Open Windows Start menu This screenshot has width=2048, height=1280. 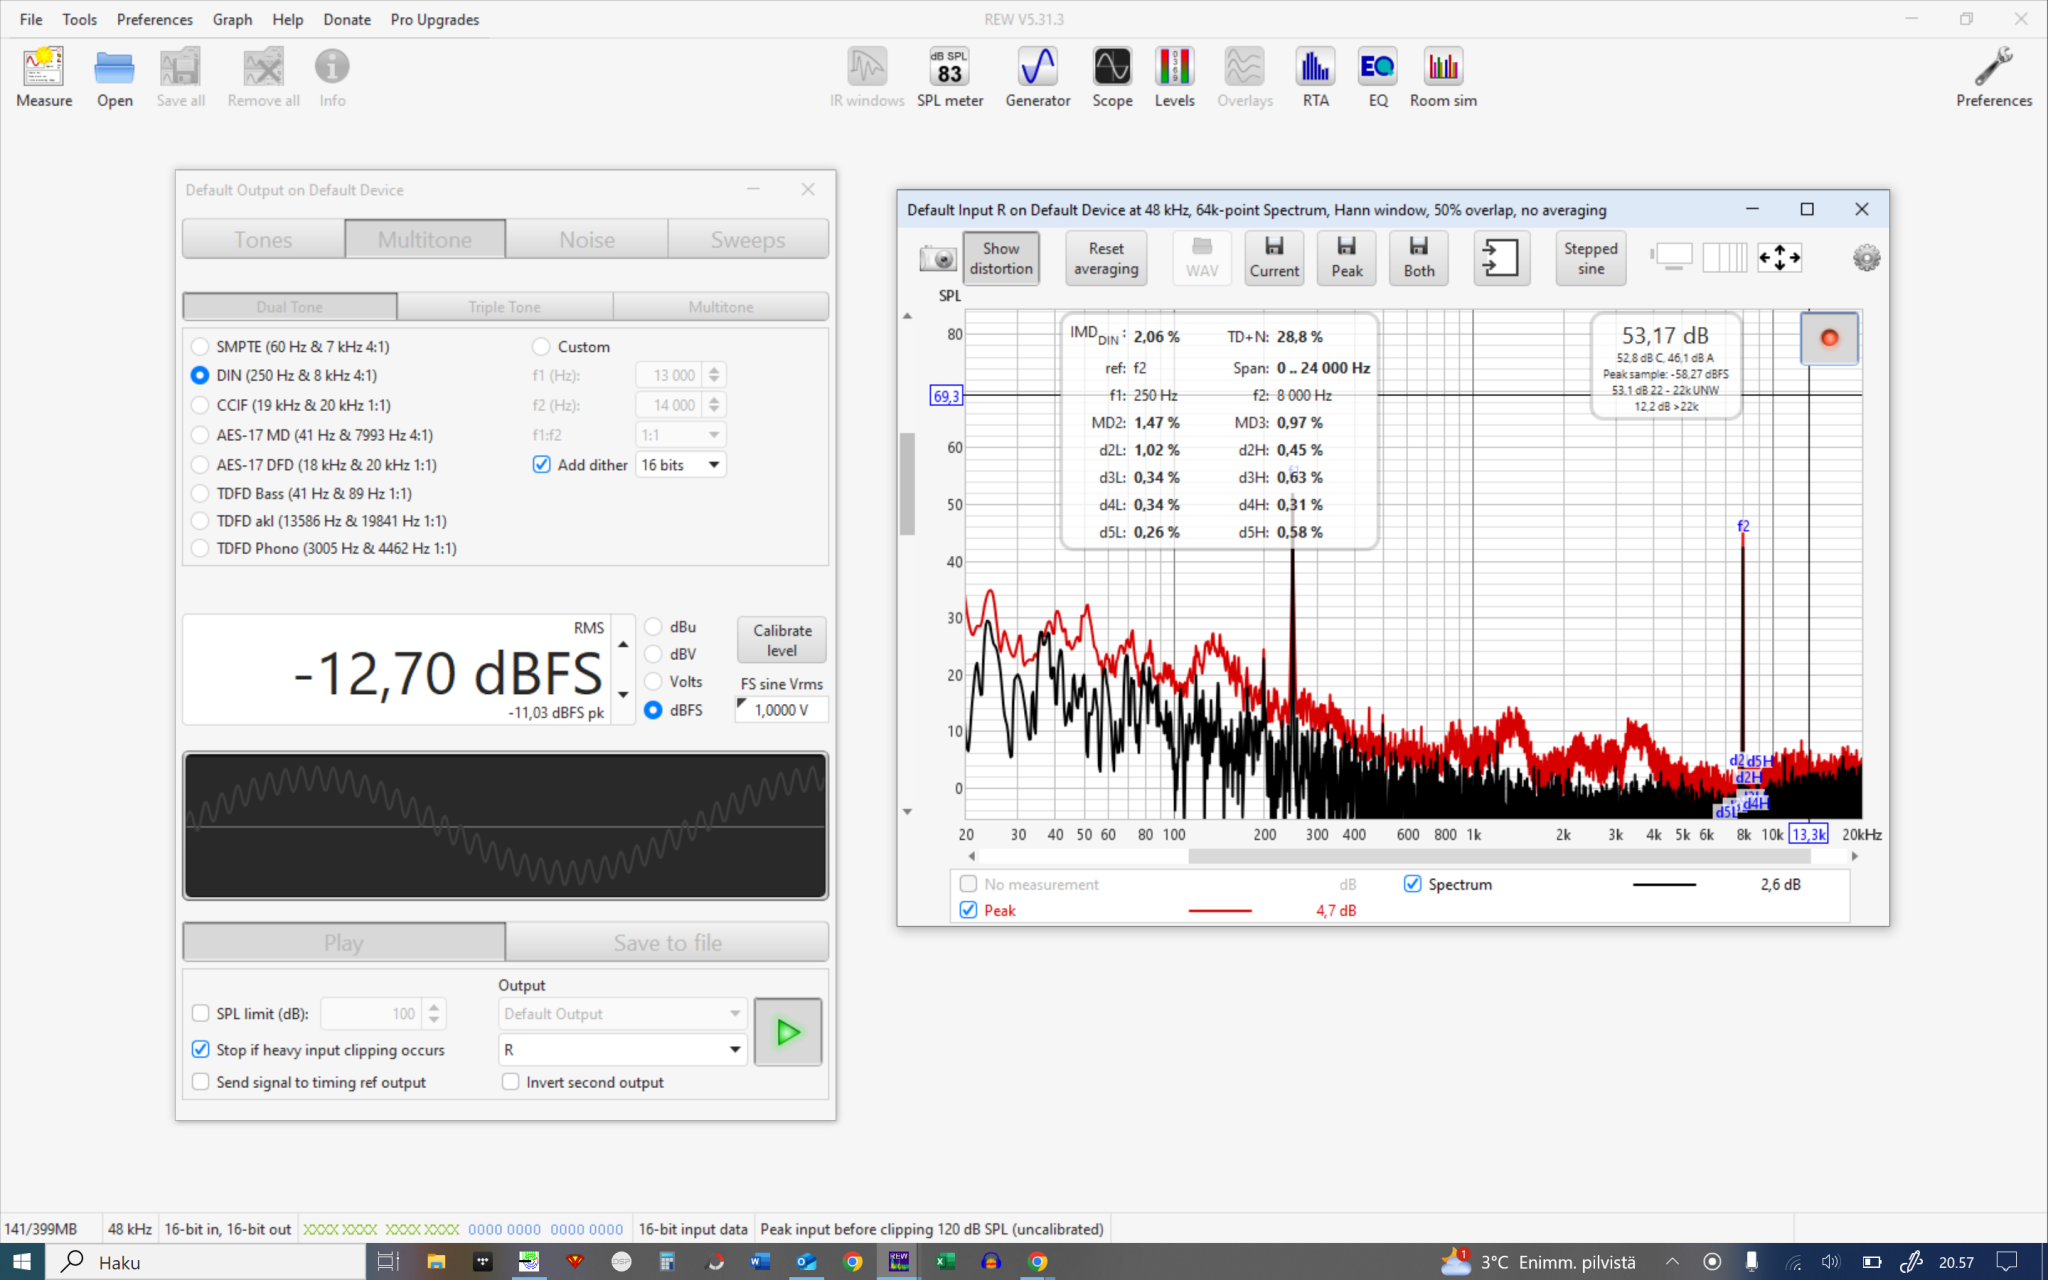pos(22,1262)
